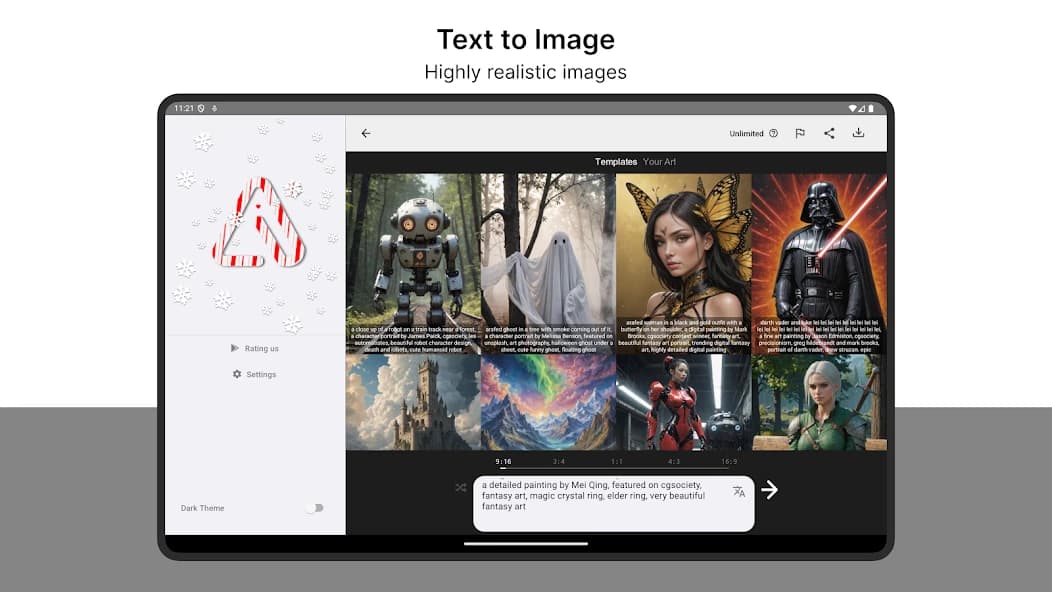Download the image with download icon

(858, 133)
